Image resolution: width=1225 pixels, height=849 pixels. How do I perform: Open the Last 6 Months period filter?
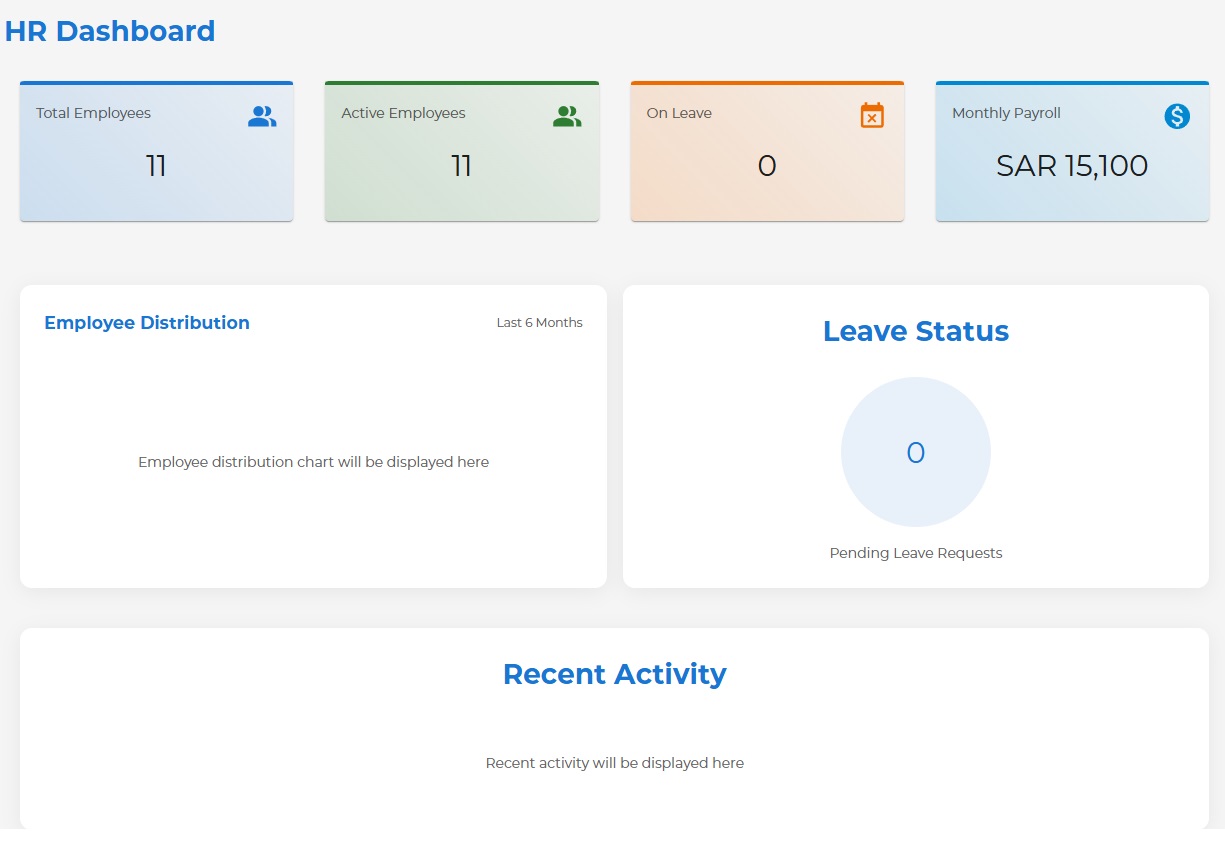(539, 322)
